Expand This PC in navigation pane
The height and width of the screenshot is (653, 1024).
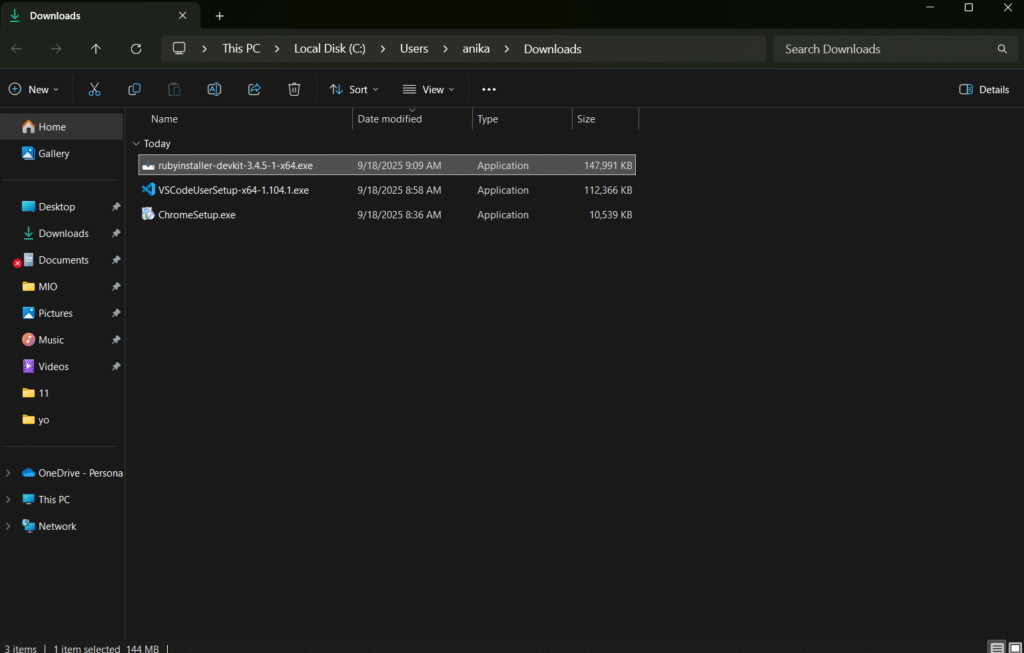pos(9,500)
